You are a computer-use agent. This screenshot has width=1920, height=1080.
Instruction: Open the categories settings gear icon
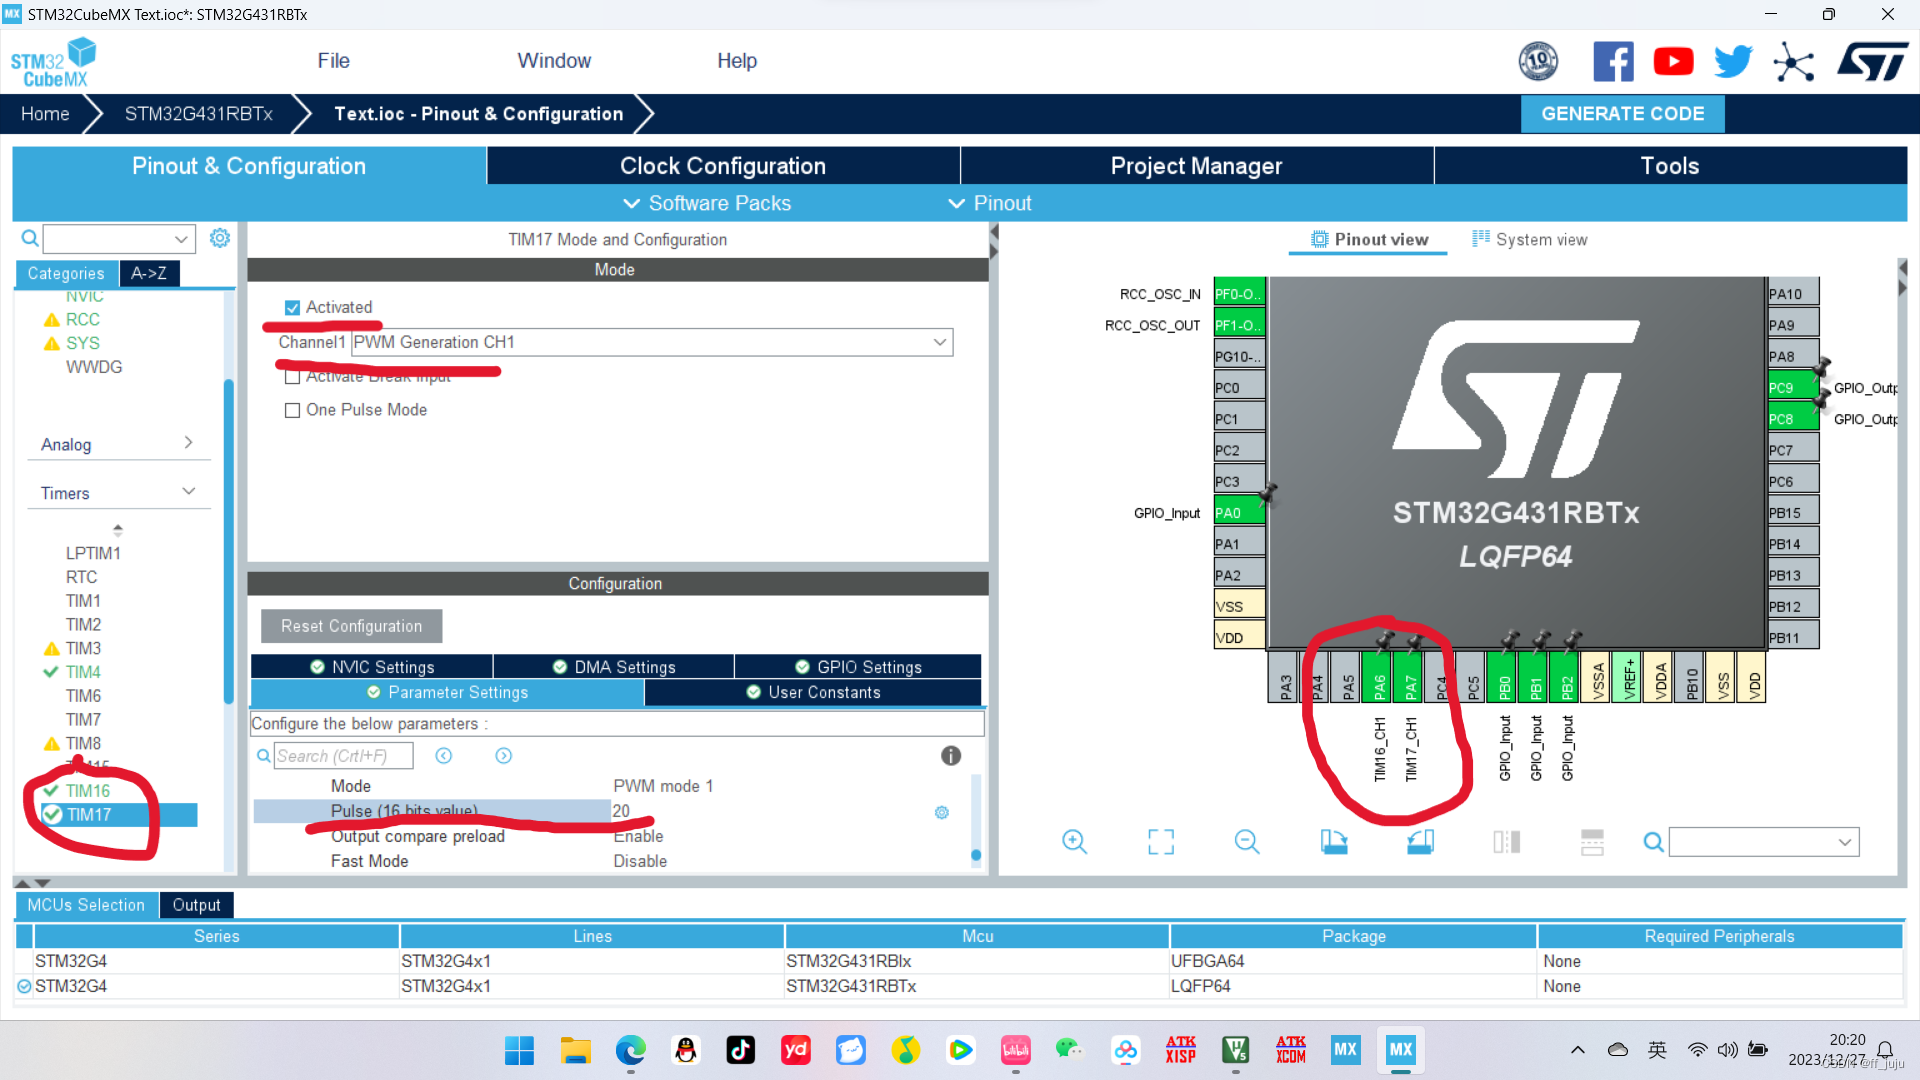coord(220,238)
